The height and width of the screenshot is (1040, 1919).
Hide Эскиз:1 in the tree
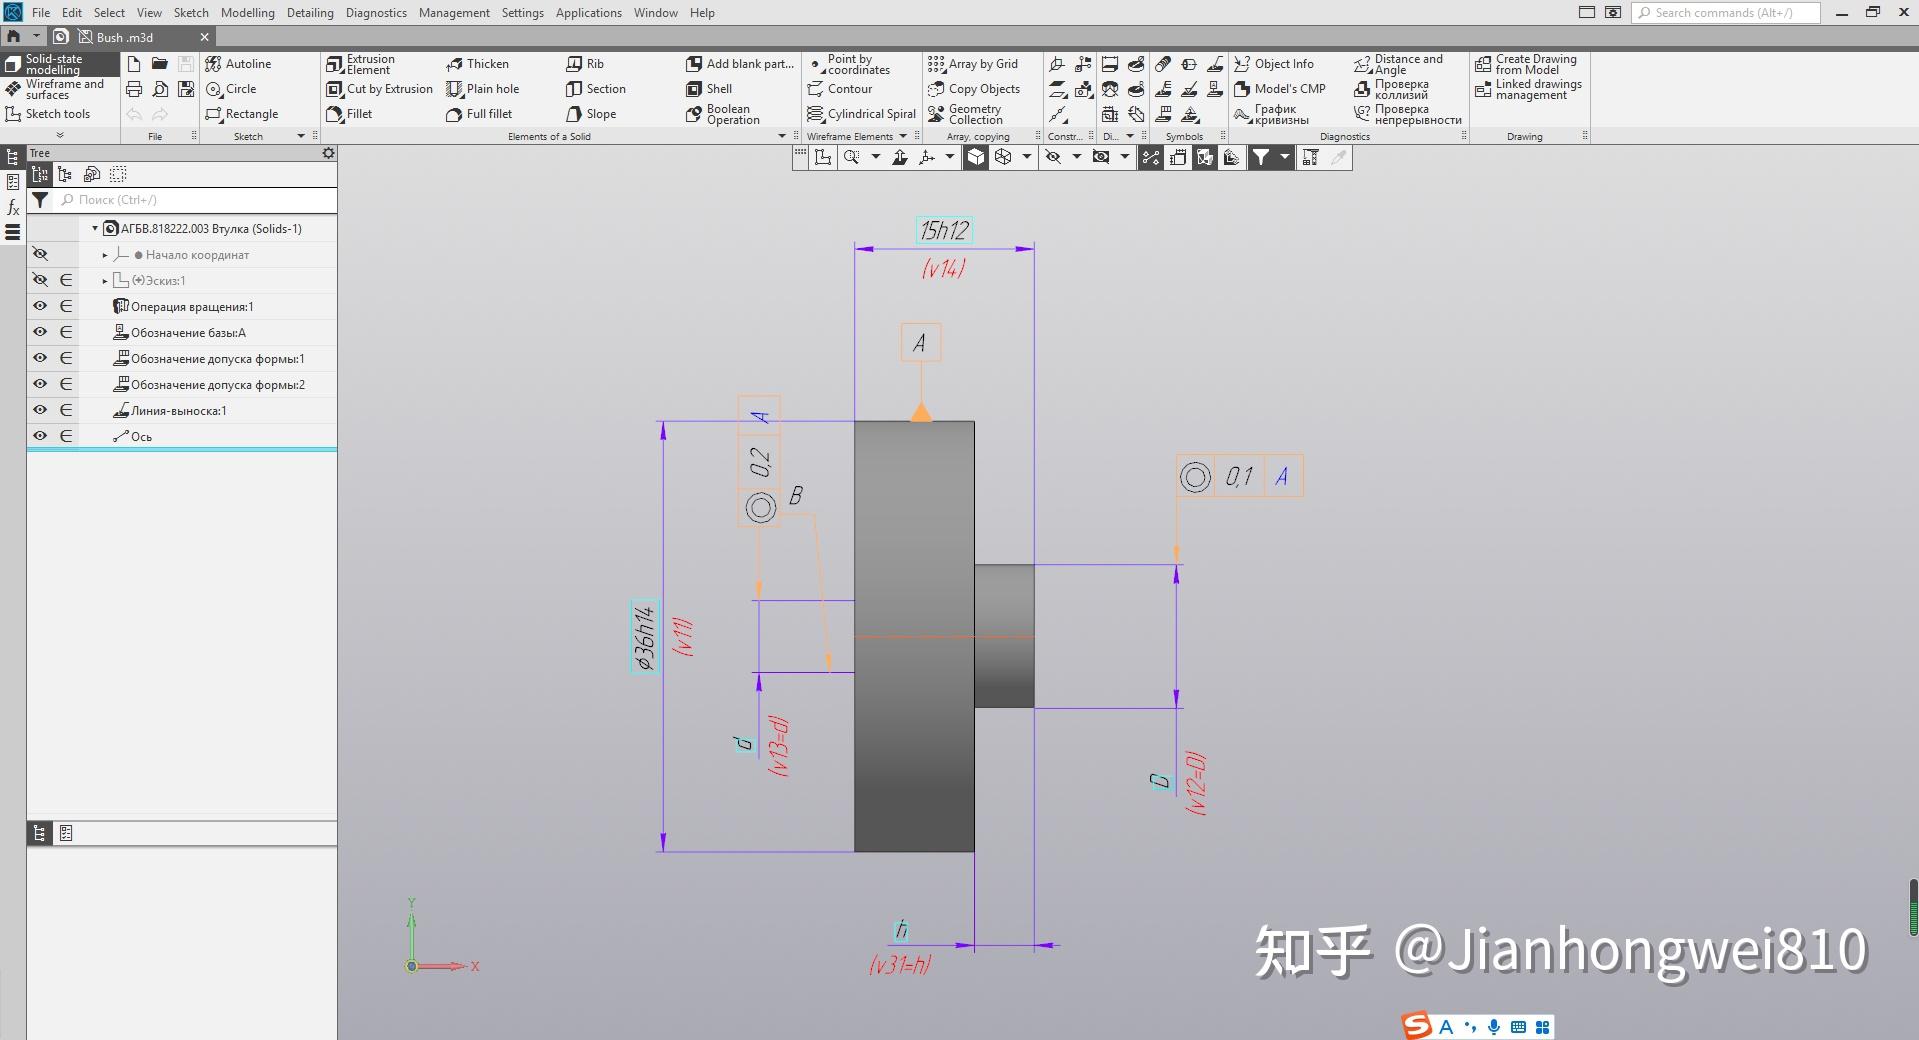pos(40,280)
